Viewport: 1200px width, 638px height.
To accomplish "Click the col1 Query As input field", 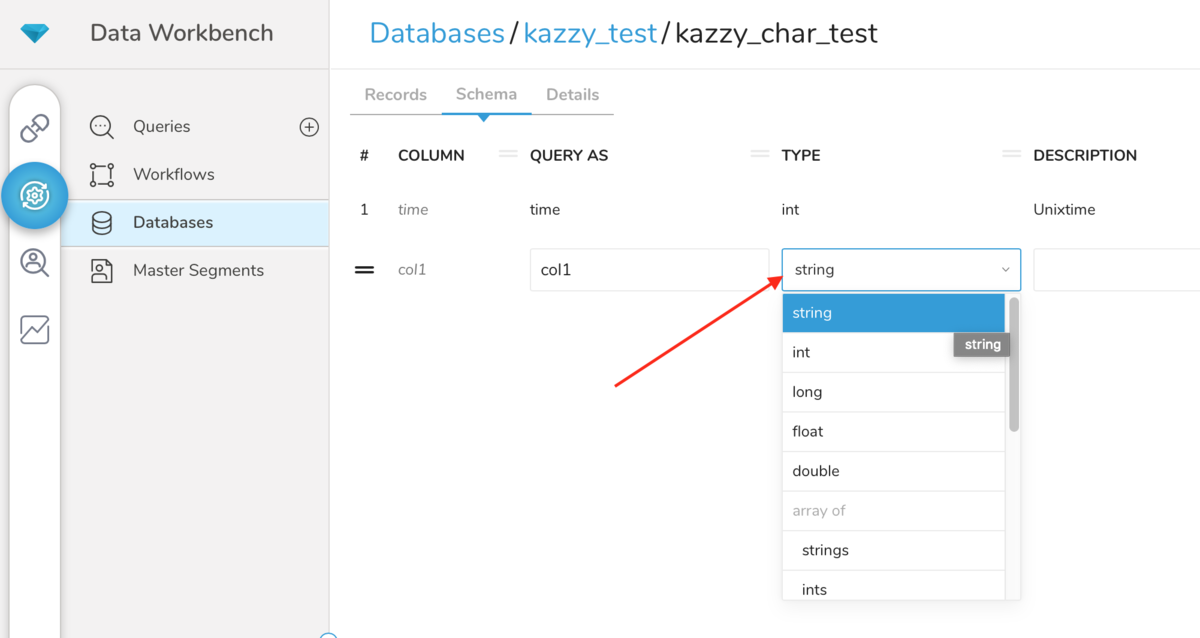I will pos(649,269).
